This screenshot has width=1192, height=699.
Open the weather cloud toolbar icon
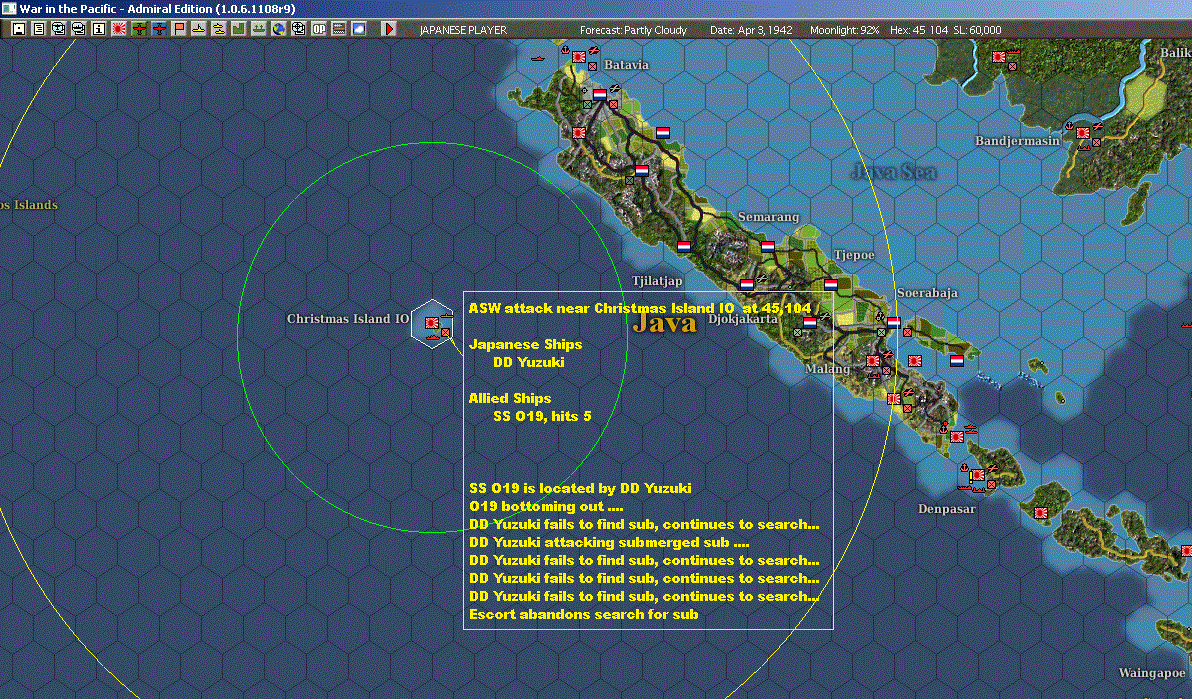point(359,29)
